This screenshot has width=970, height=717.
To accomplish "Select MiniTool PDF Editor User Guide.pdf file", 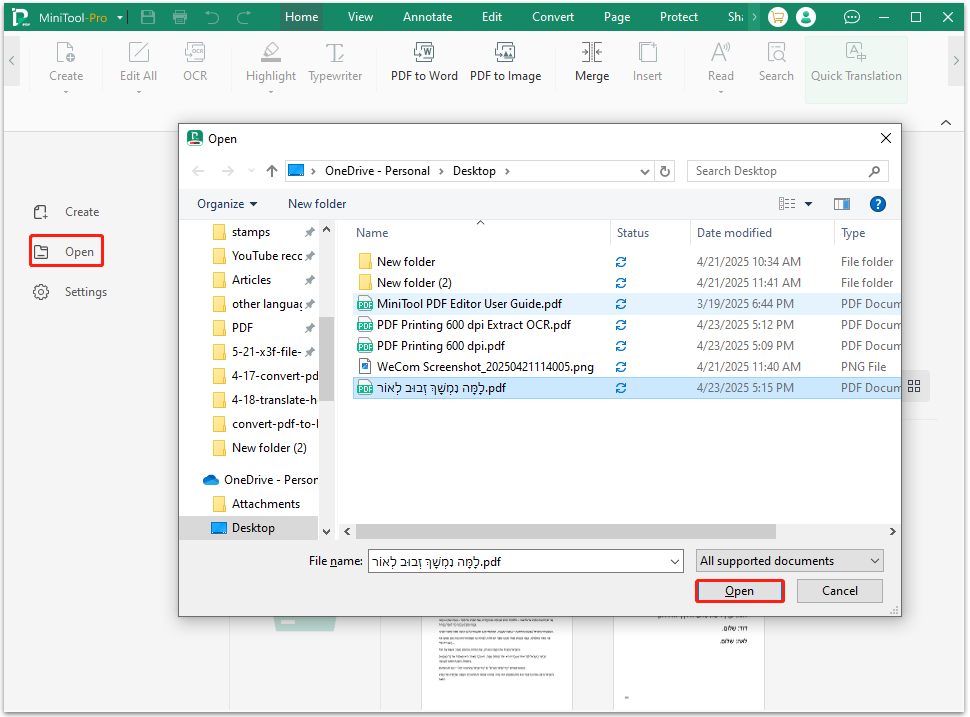I will 469,304.
